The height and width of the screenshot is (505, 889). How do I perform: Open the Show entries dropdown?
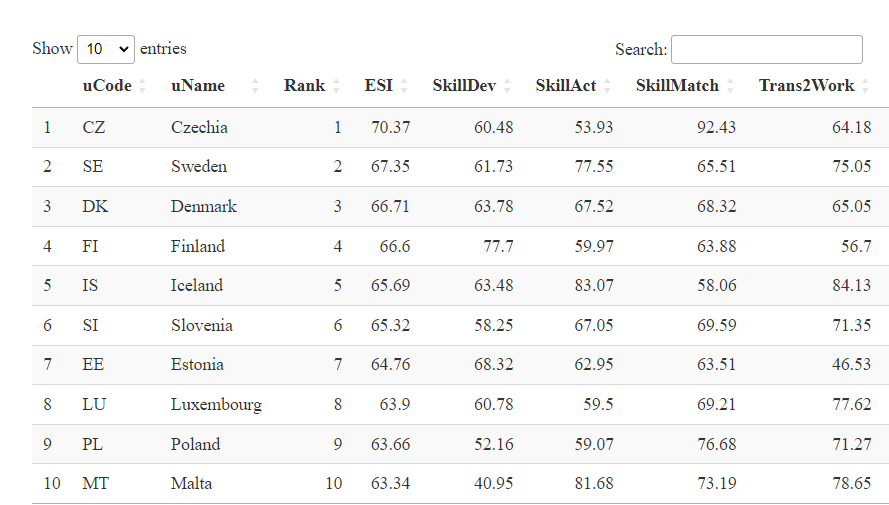pyautogui.click(x=106, y=49)
